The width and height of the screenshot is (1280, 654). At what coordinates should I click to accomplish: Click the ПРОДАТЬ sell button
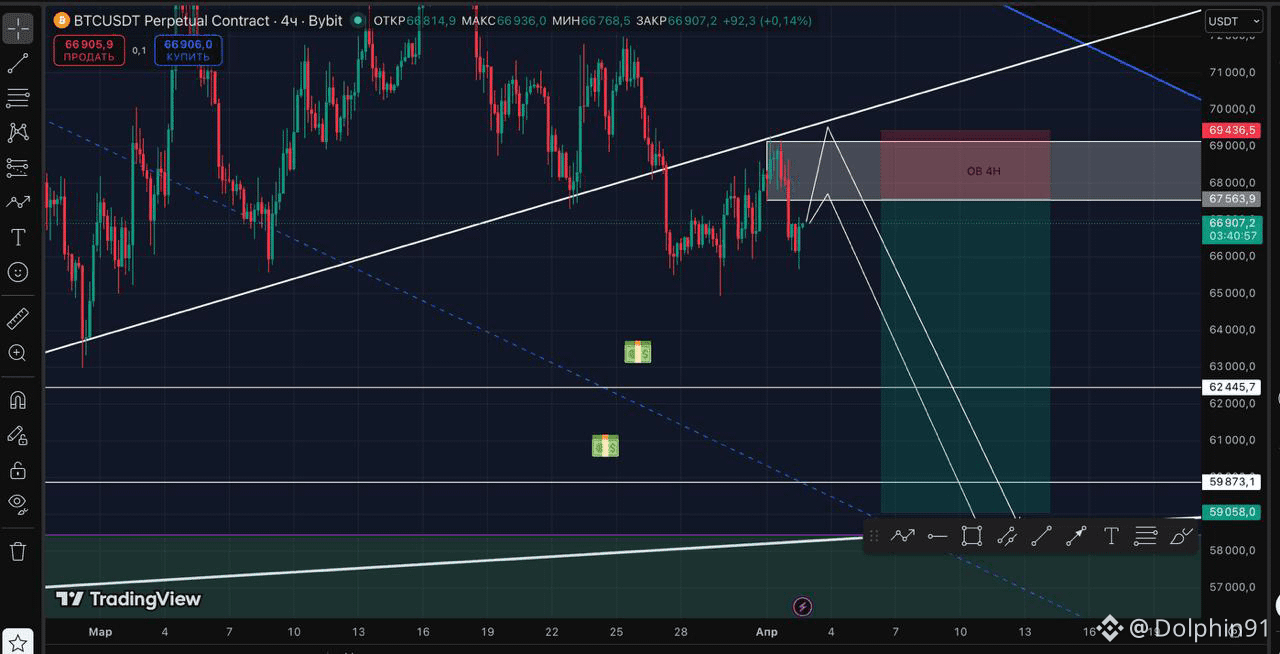89,51
